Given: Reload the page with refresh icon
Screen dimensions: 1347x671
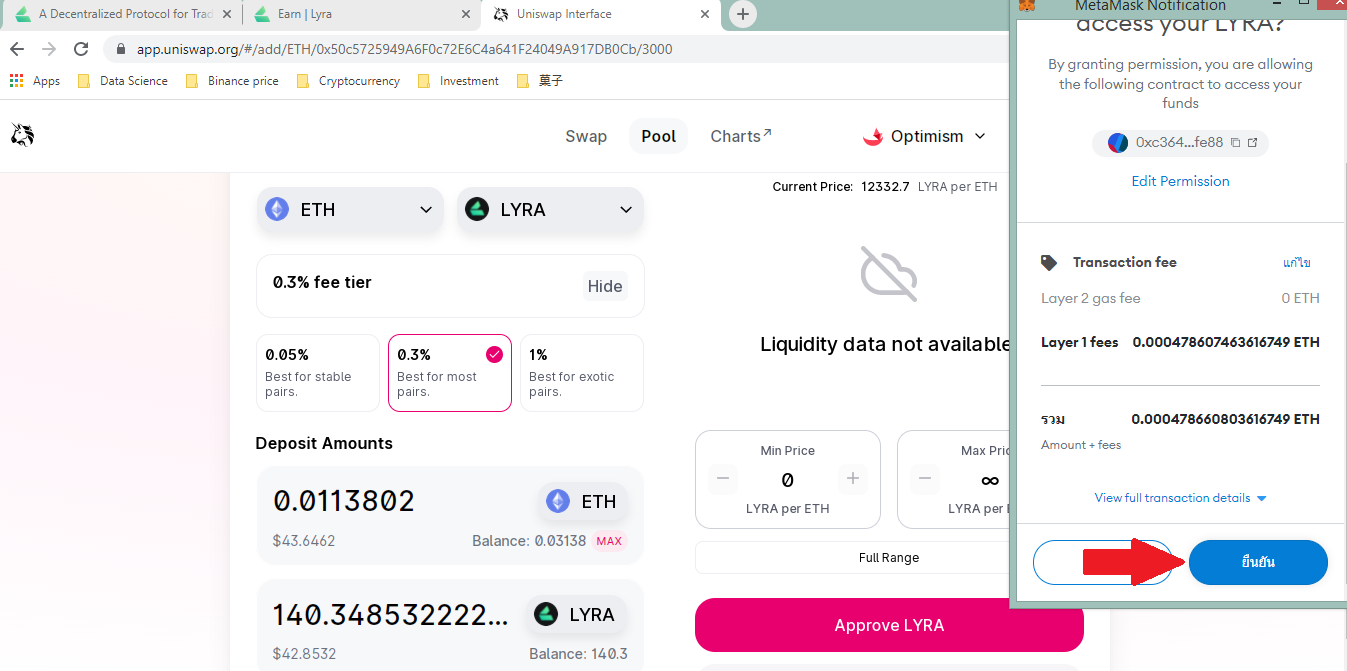Looking at the screenshot, I should point(82,49).
